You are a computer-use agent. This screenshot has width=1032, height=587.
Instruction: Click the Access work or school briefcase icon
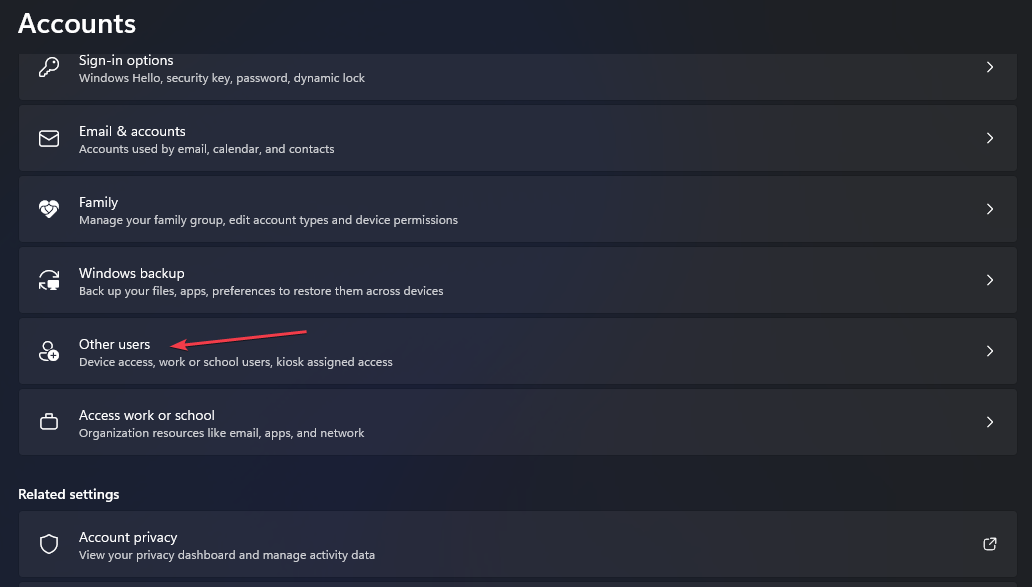tap(49, 422)
